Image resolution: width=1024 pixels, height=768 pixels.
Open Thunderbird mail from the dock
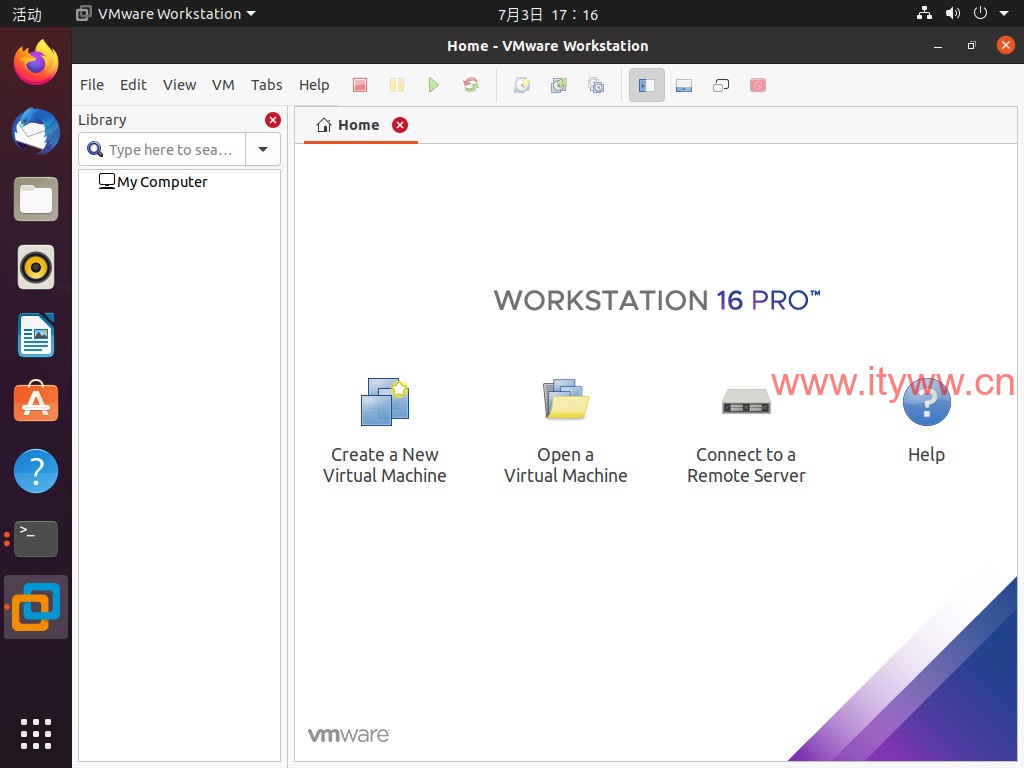[x=36, y=131]
